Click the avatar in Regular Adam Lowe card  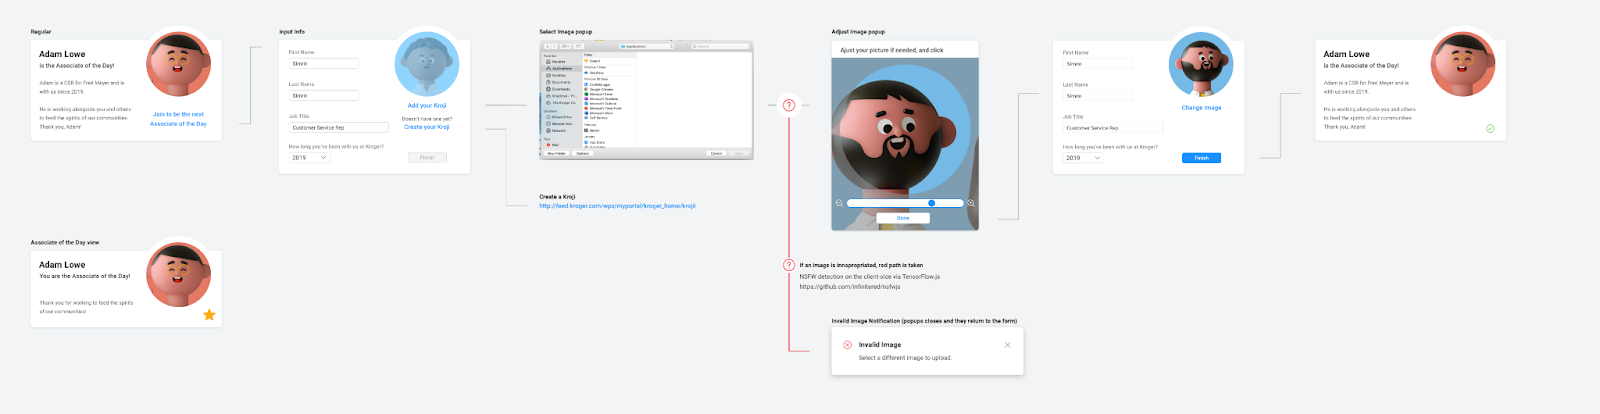[178, 64]
